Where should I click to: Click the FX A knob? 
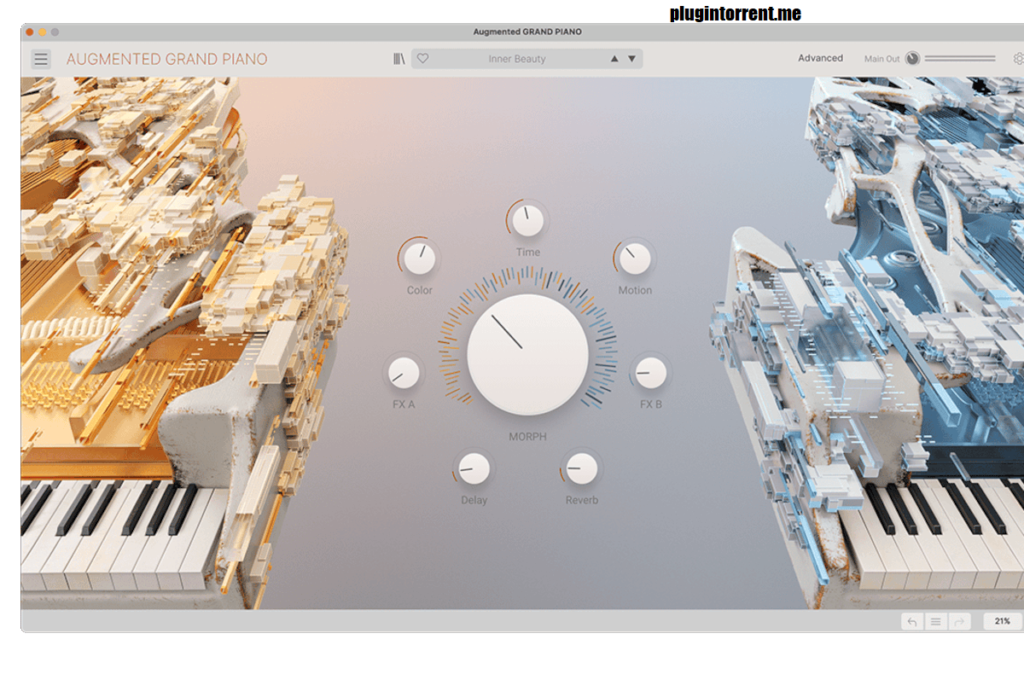[404, 373]
